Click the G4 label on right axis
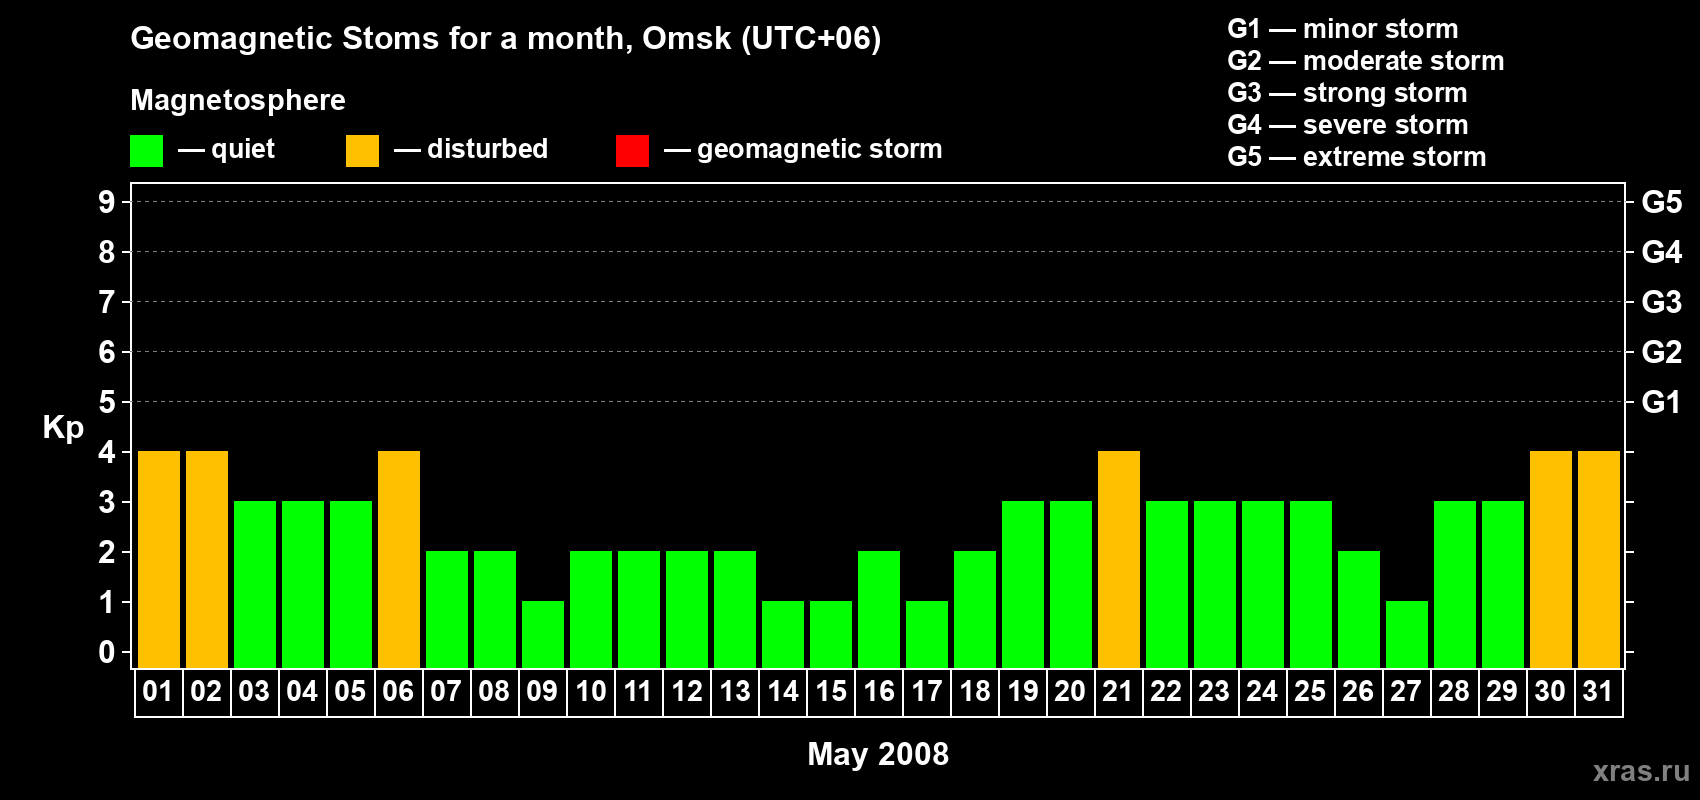The height and width of the screenshot is (800, 1700). 1662,252
